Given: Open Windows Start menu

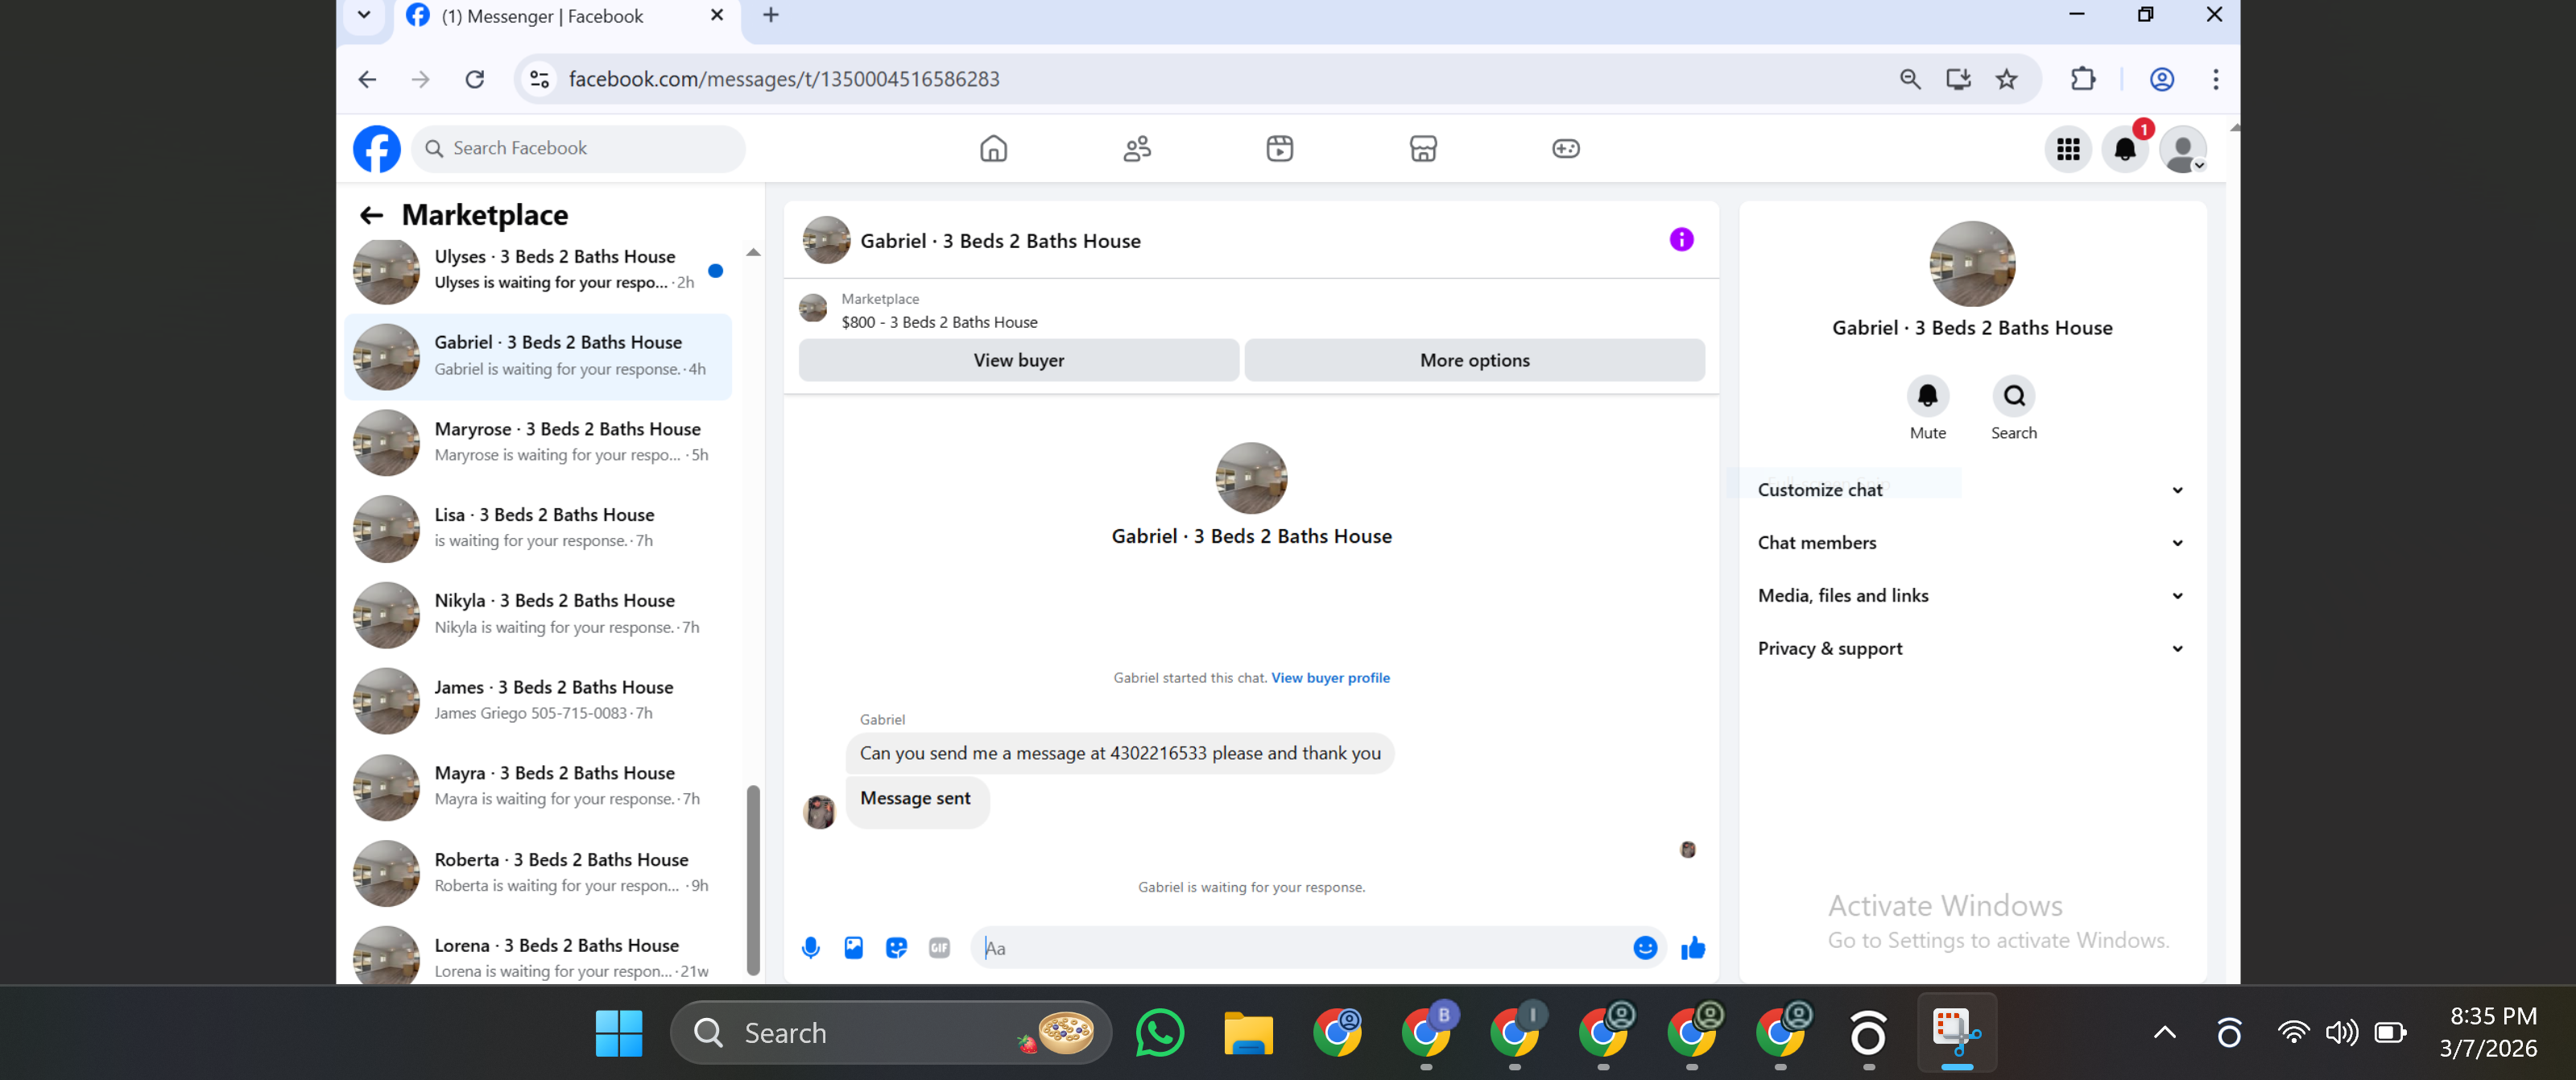Looking at the screenshot, I should [x=619, y=1033].
